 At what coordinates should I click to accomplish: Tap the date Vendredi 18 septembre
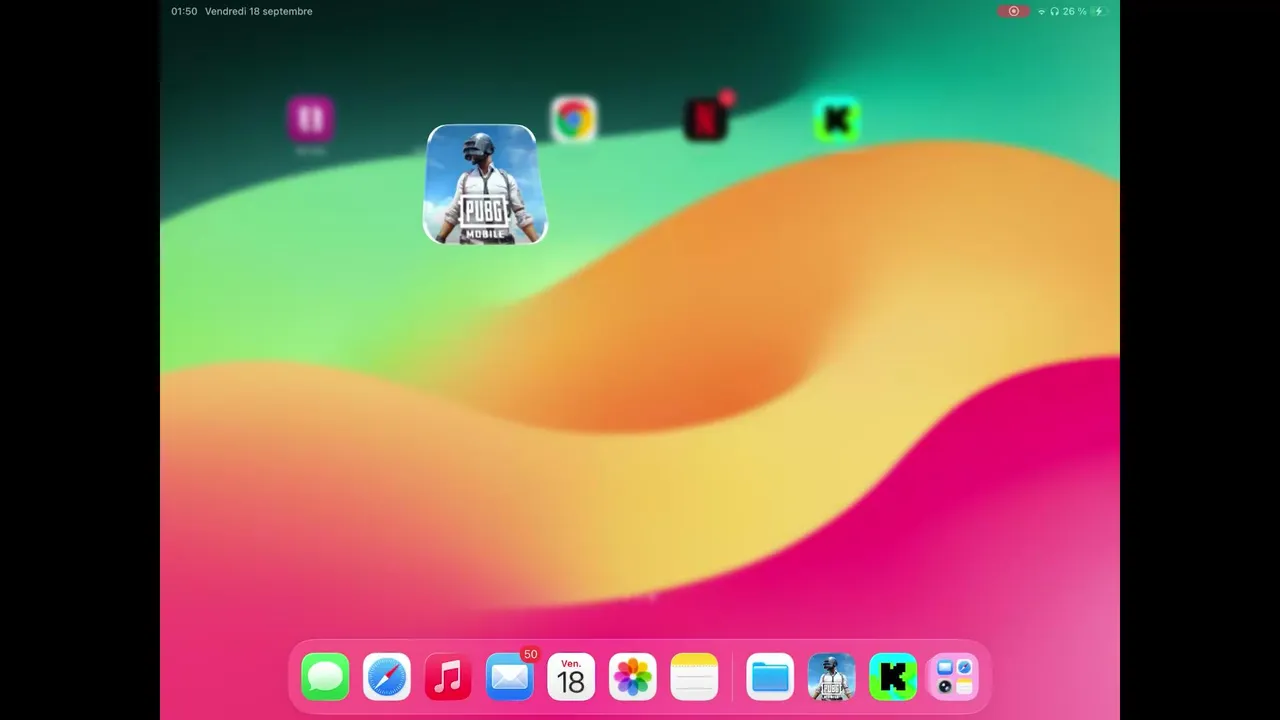click(259, 11)
